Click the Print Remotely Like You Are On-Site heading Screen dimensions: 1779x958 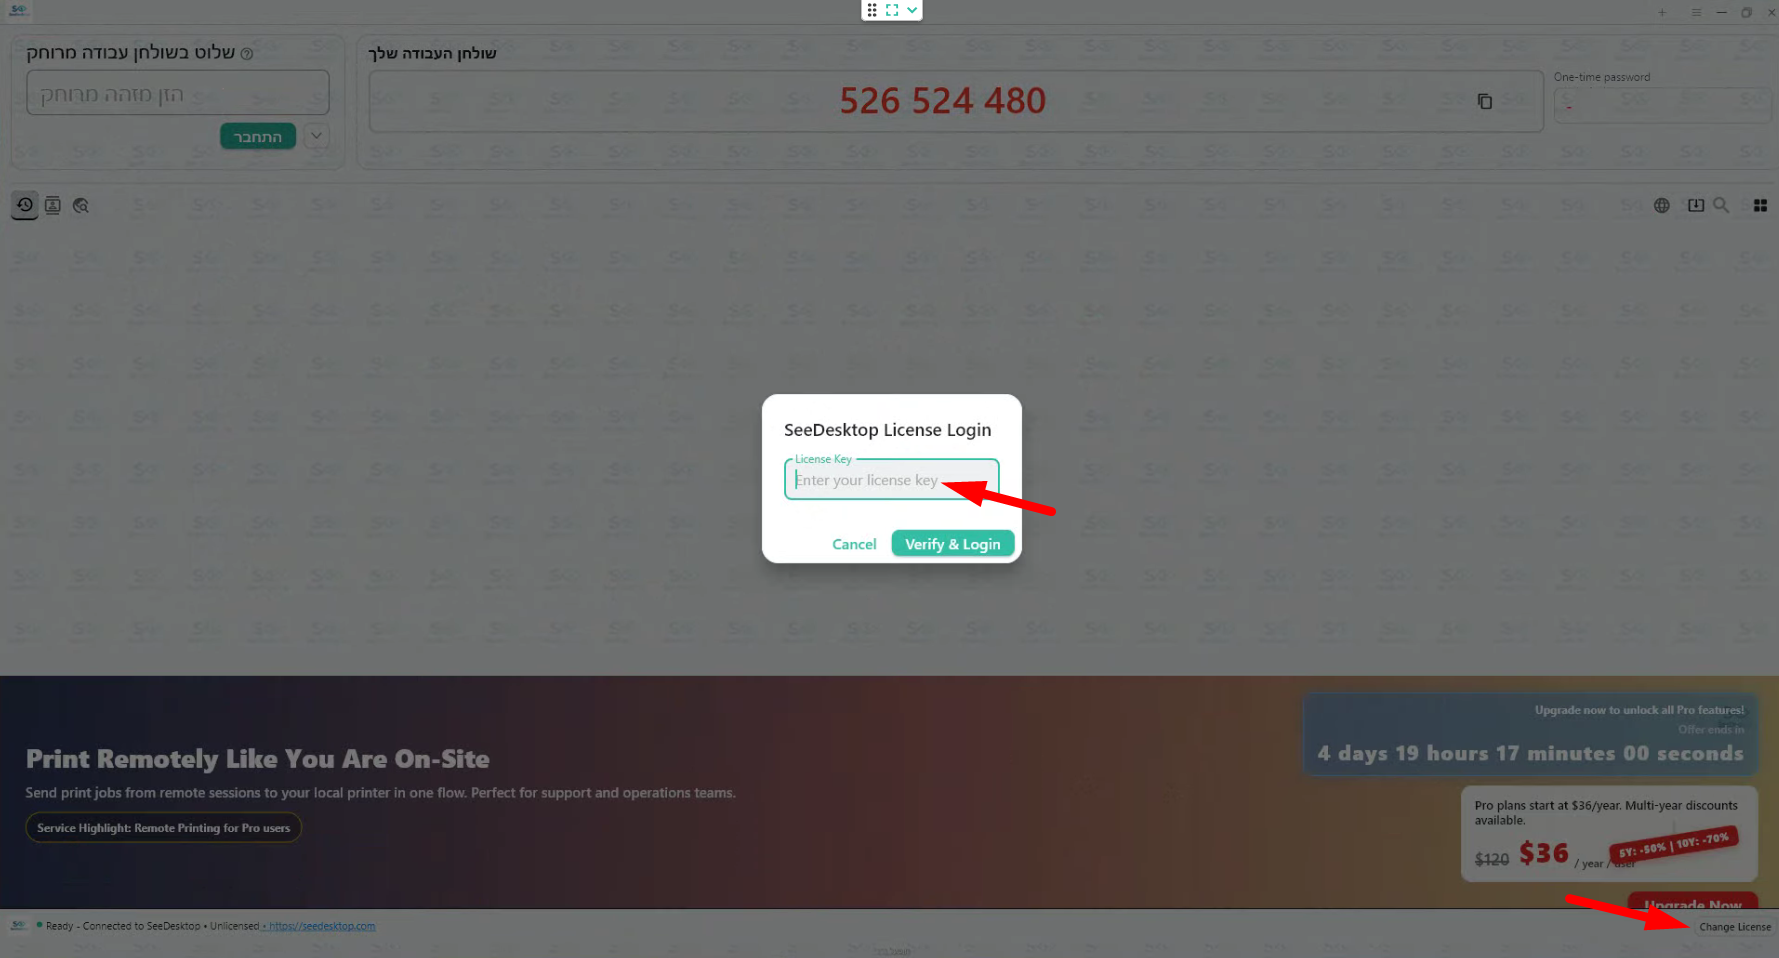click(258, 759)
